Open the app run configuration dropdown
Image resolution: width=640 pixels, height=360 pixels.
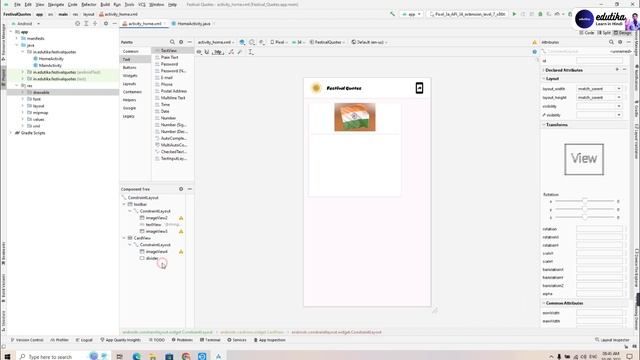[x=411, y=14]
